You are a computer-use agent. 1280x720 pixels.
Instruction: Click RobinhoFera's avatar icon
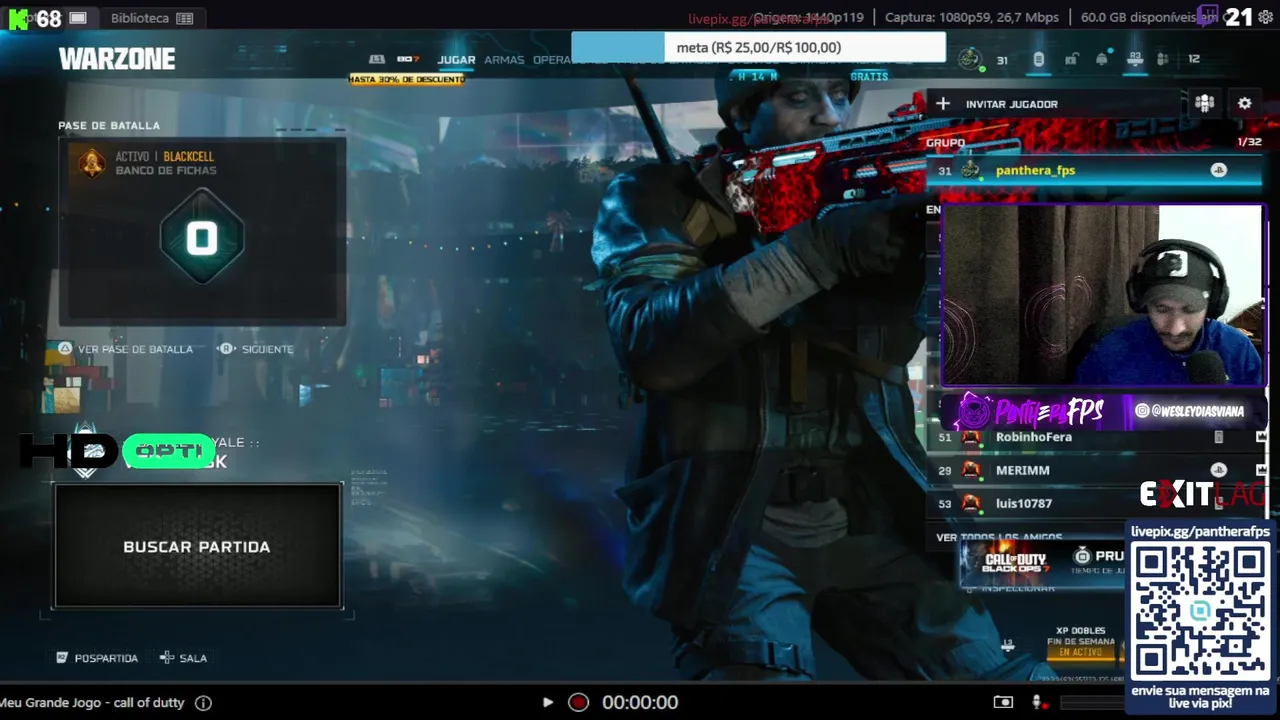971,437
